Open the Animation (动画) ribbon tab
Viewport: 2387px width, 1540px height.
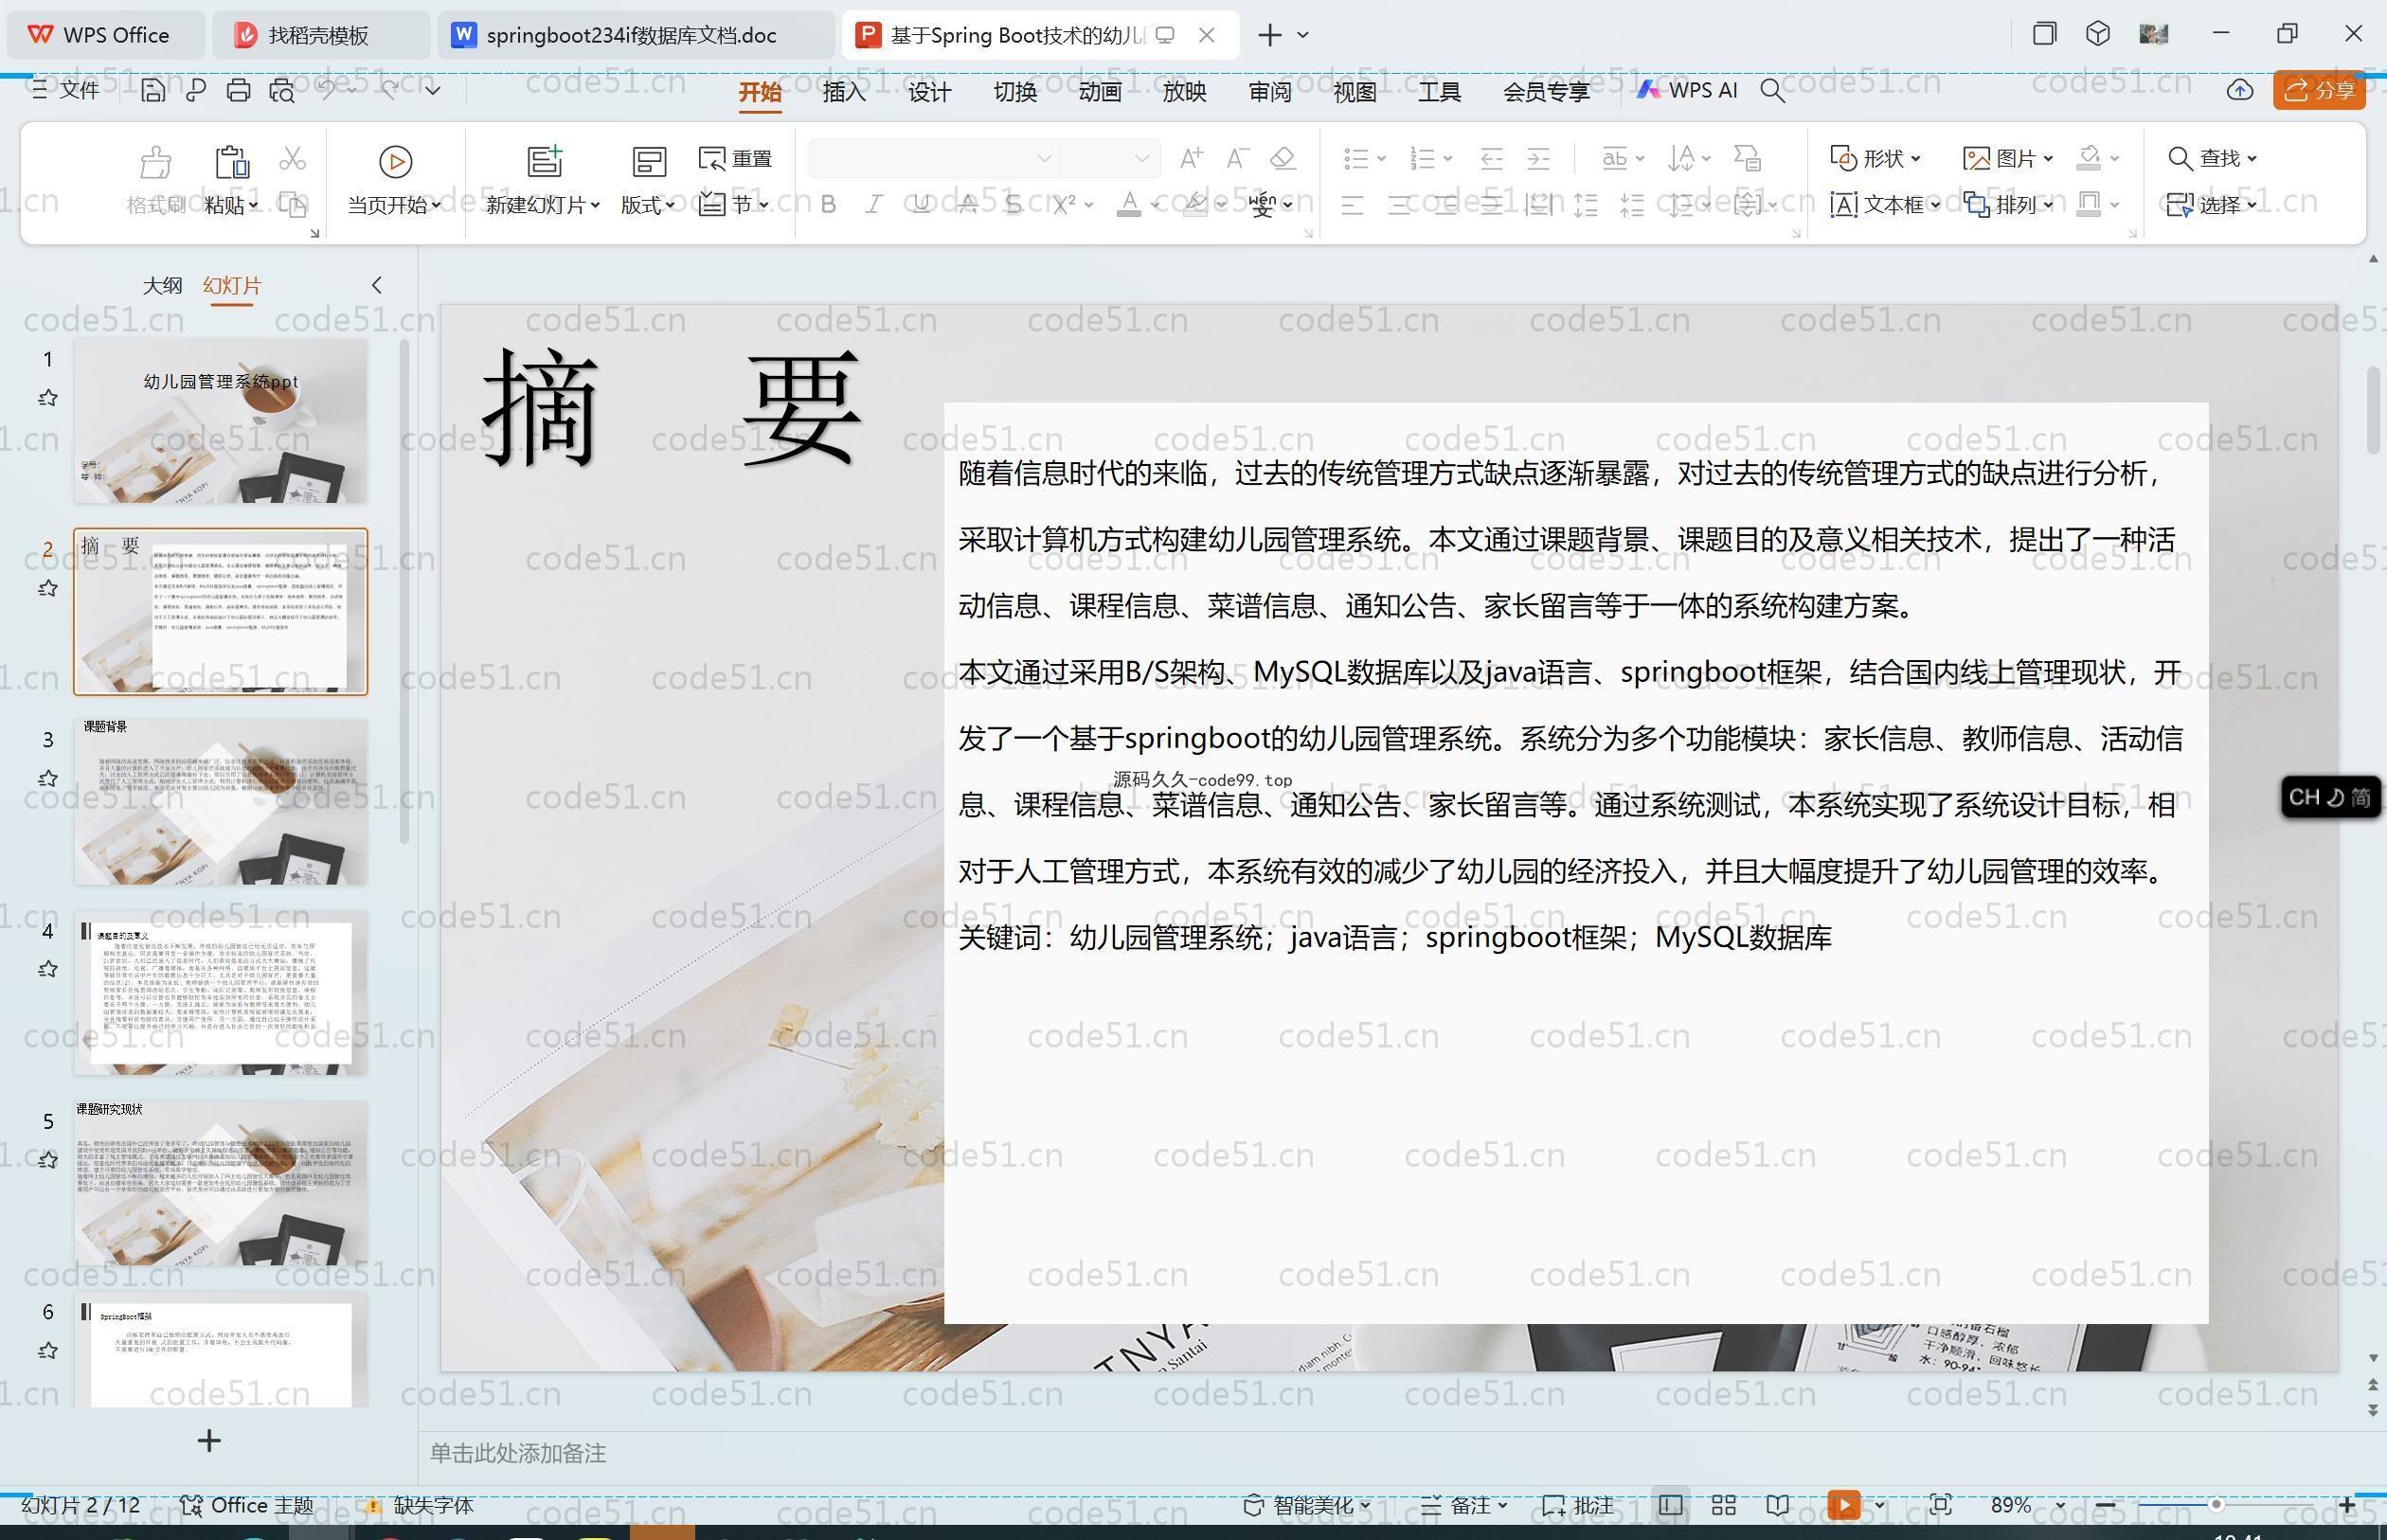(x=1099, y=92)
